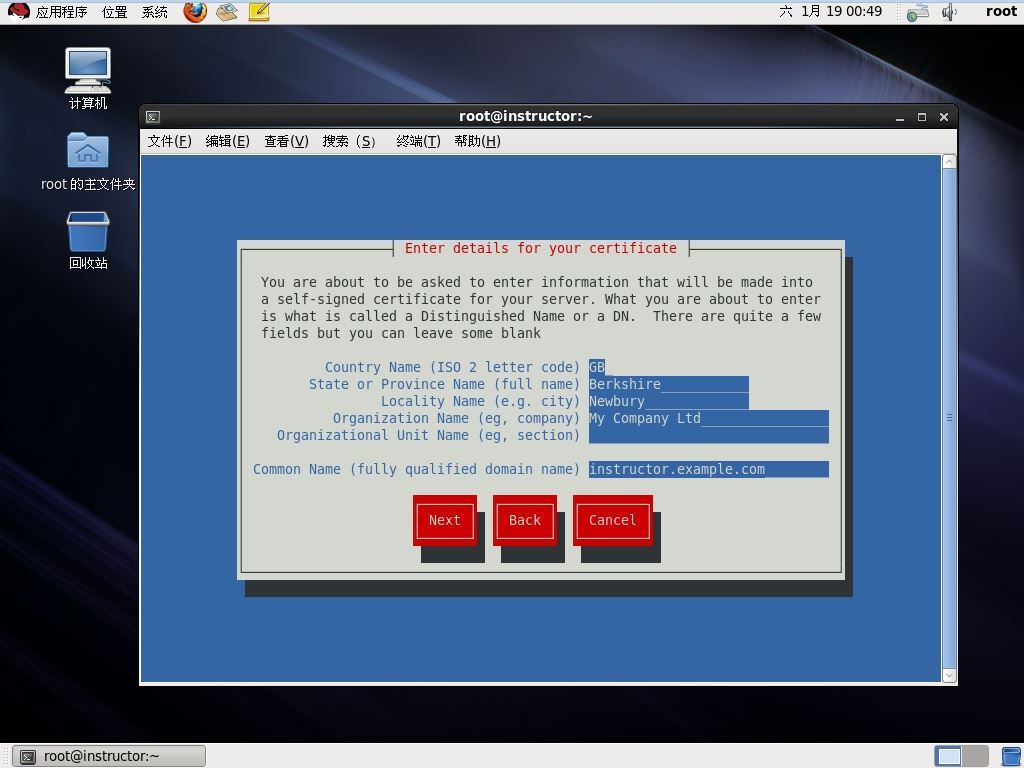Maximize the terminal window
The width and height of the screenshot is (1024, 768).
click(x=922, y=118)
